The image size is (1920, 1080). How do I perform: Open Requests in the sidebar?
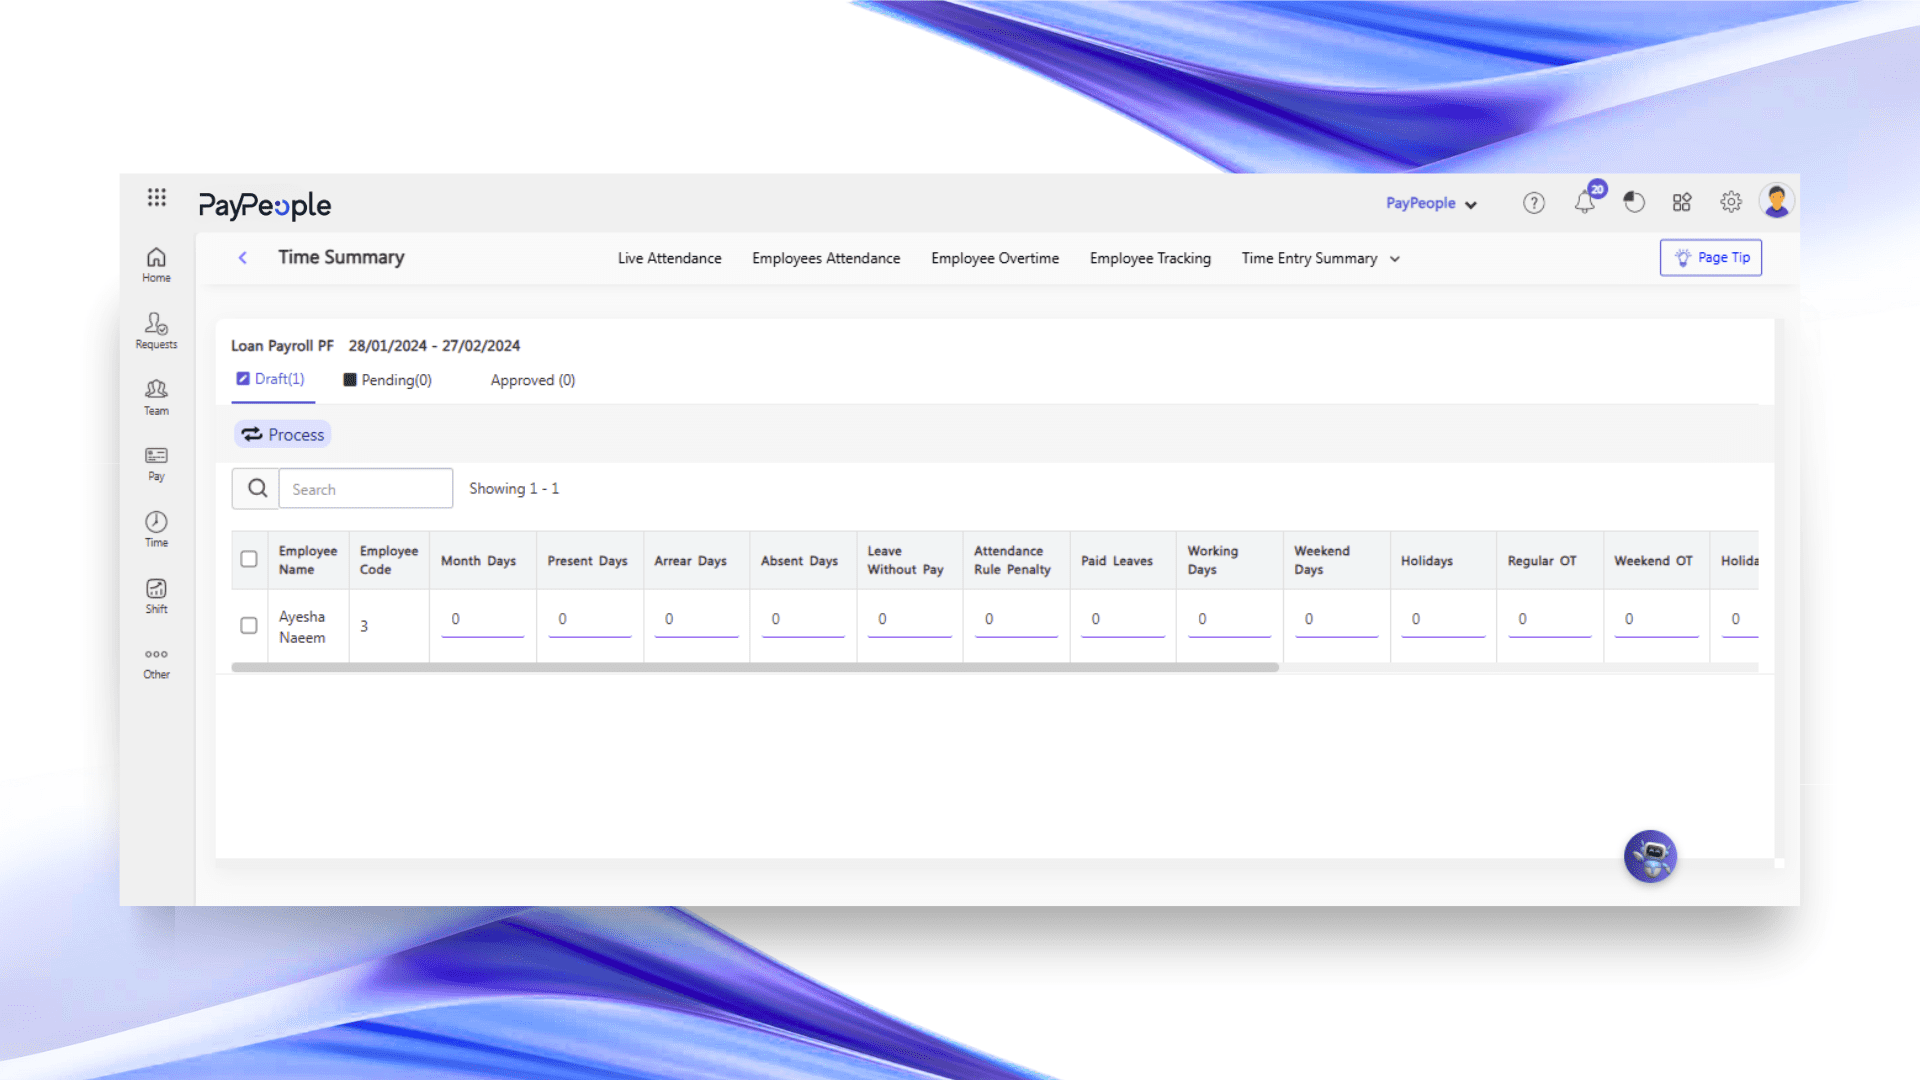click(156, 330)
